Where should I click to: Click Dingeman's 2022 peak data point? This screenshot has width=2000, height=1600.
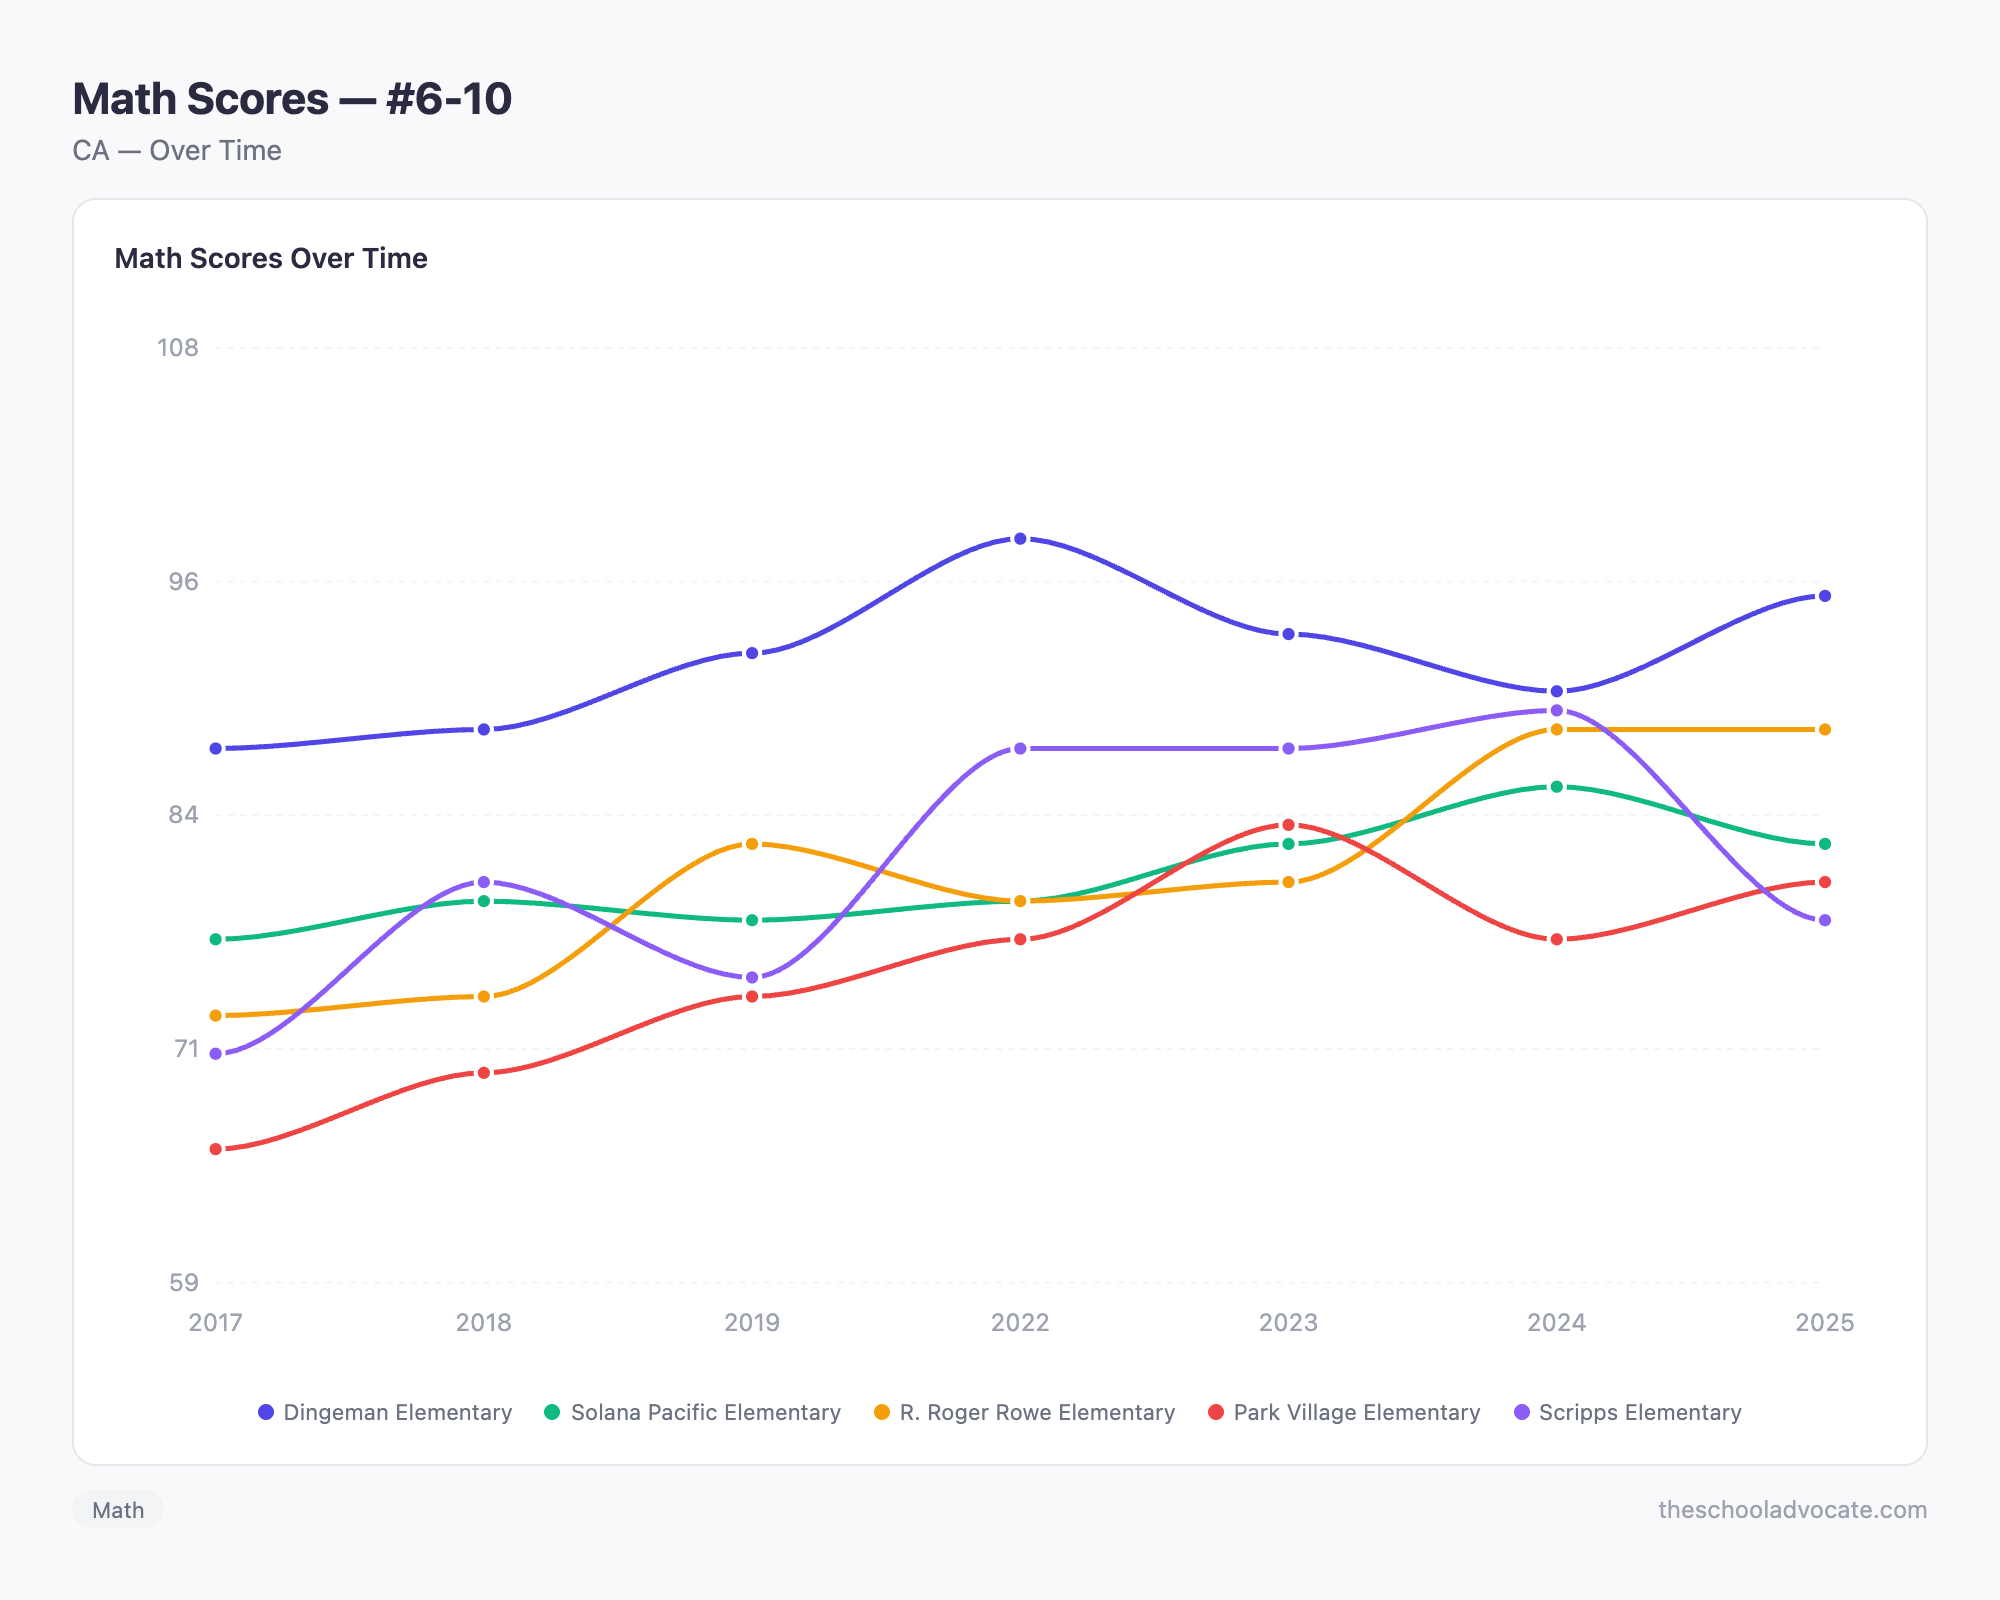[1020, 539]
